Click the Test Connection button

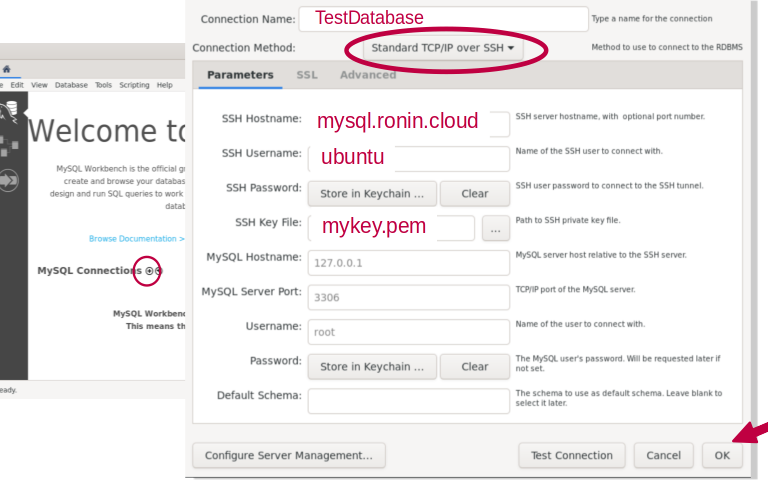pyautogui.click(x=572, y=456)
